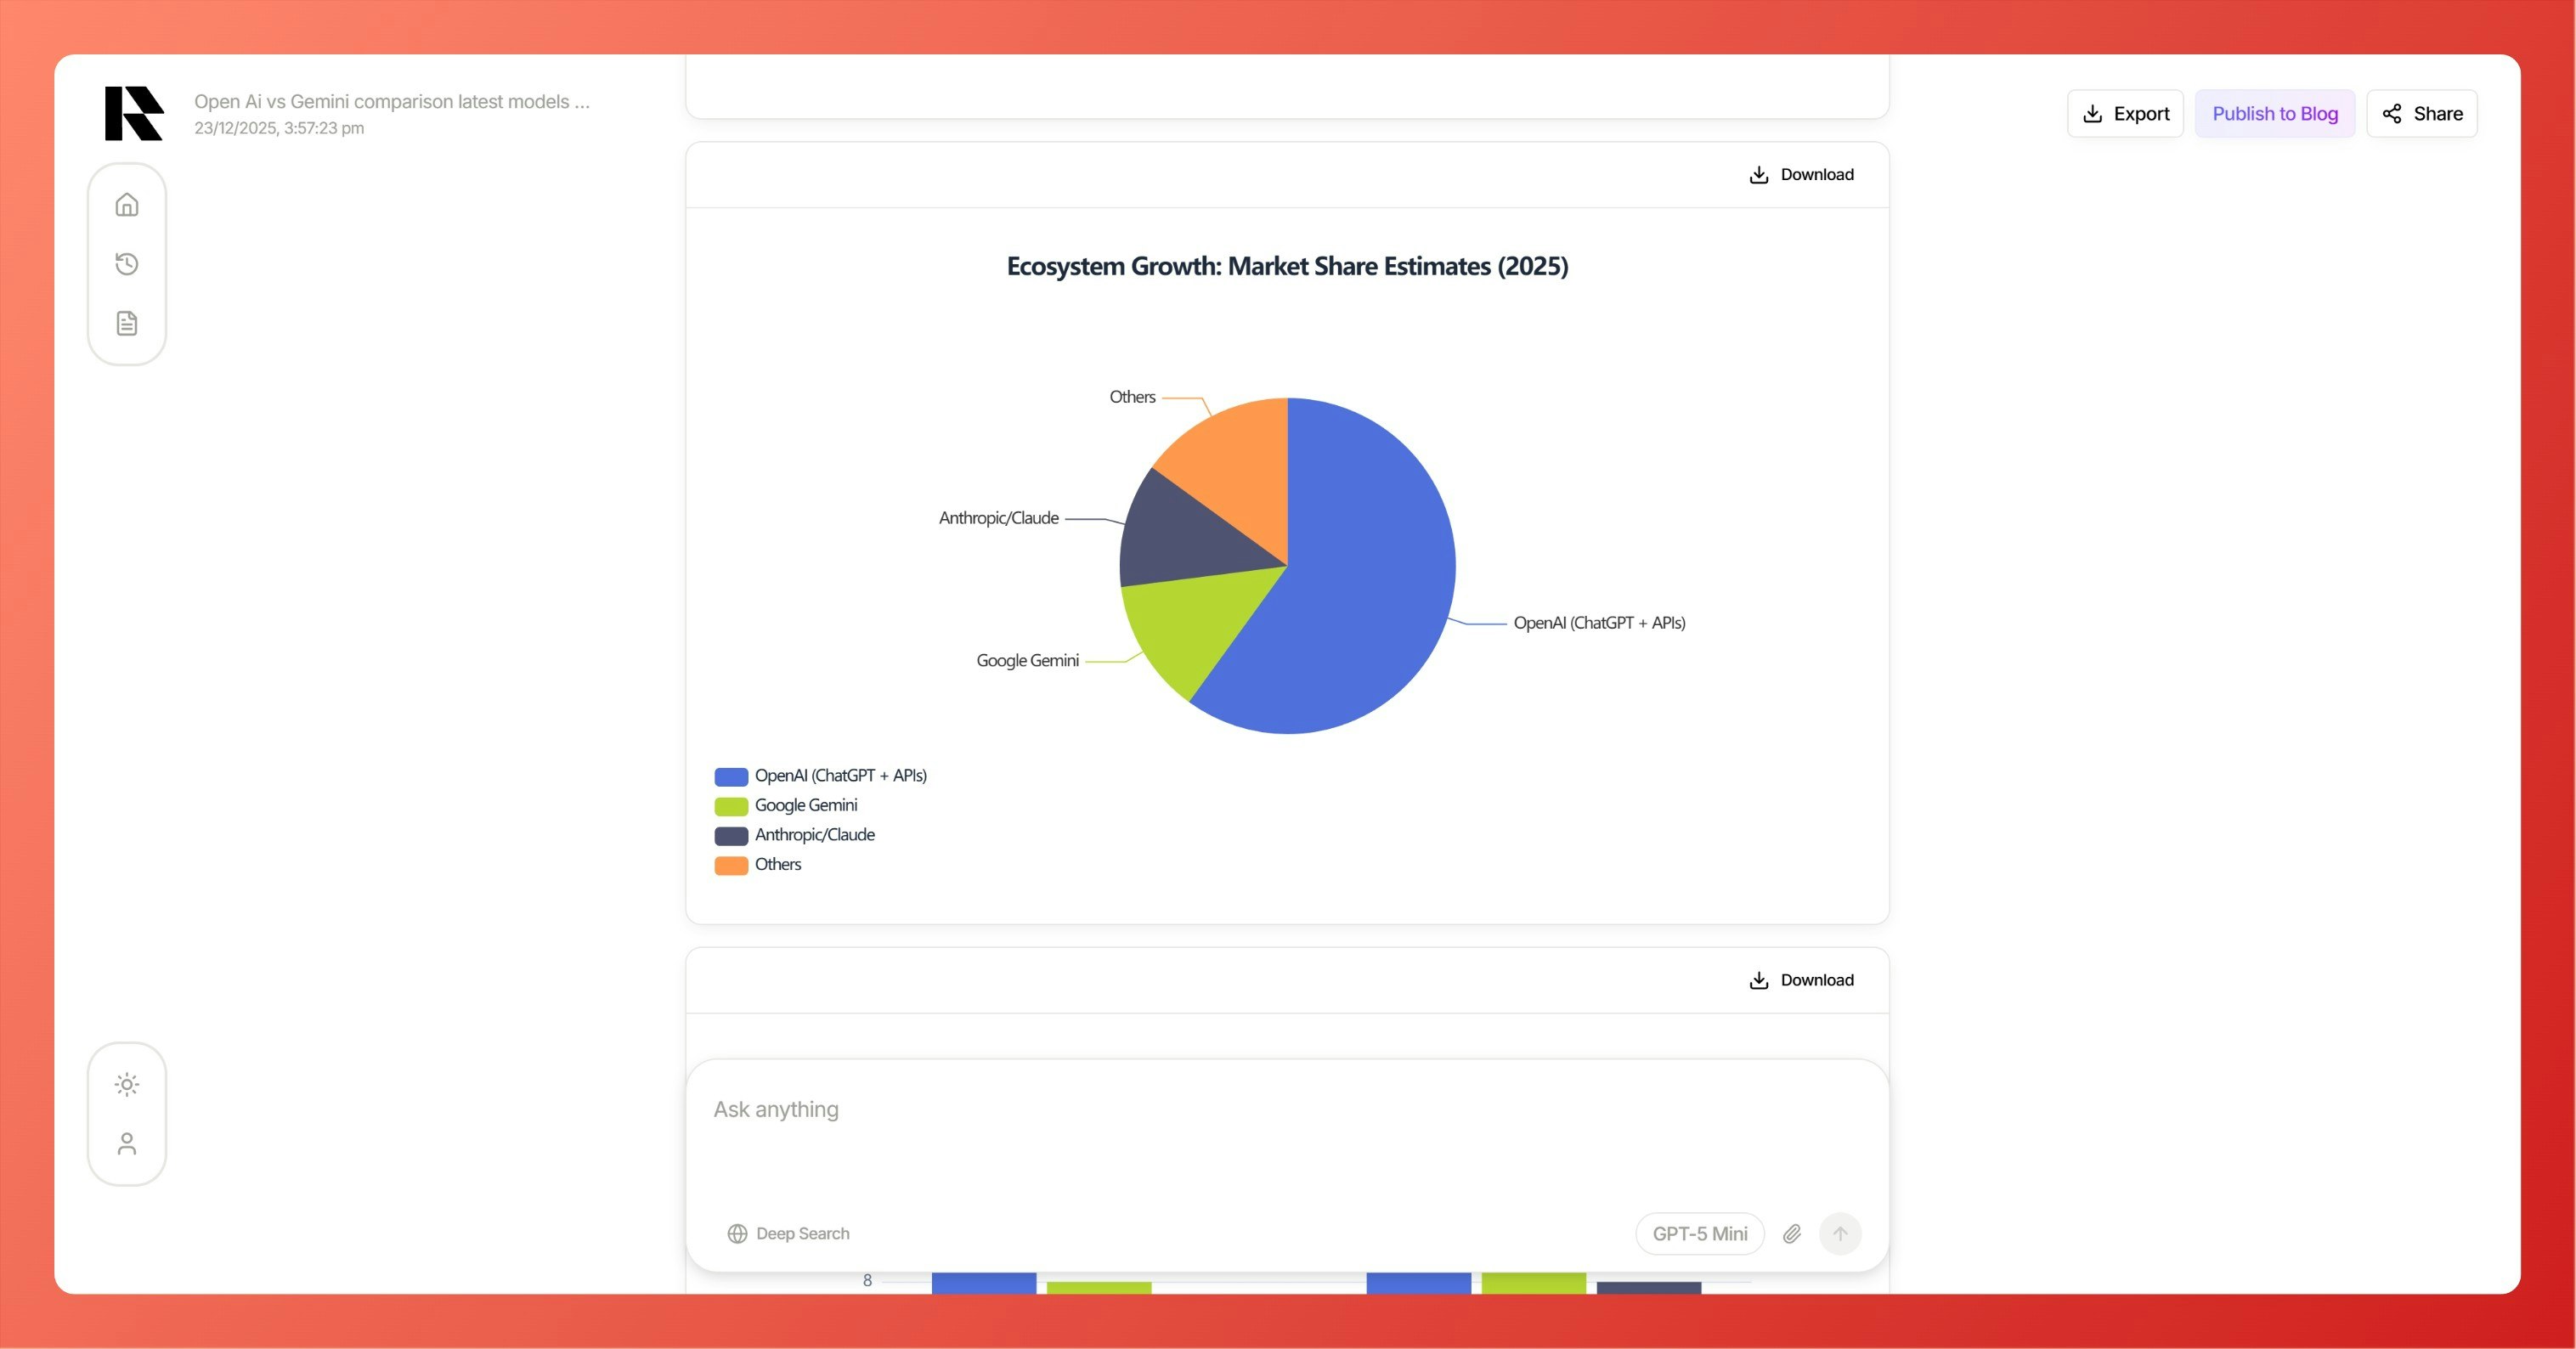Click the paperclip attach file icon
This screenshot has width=2576, height=1349.
(x=1792, y=1233)
